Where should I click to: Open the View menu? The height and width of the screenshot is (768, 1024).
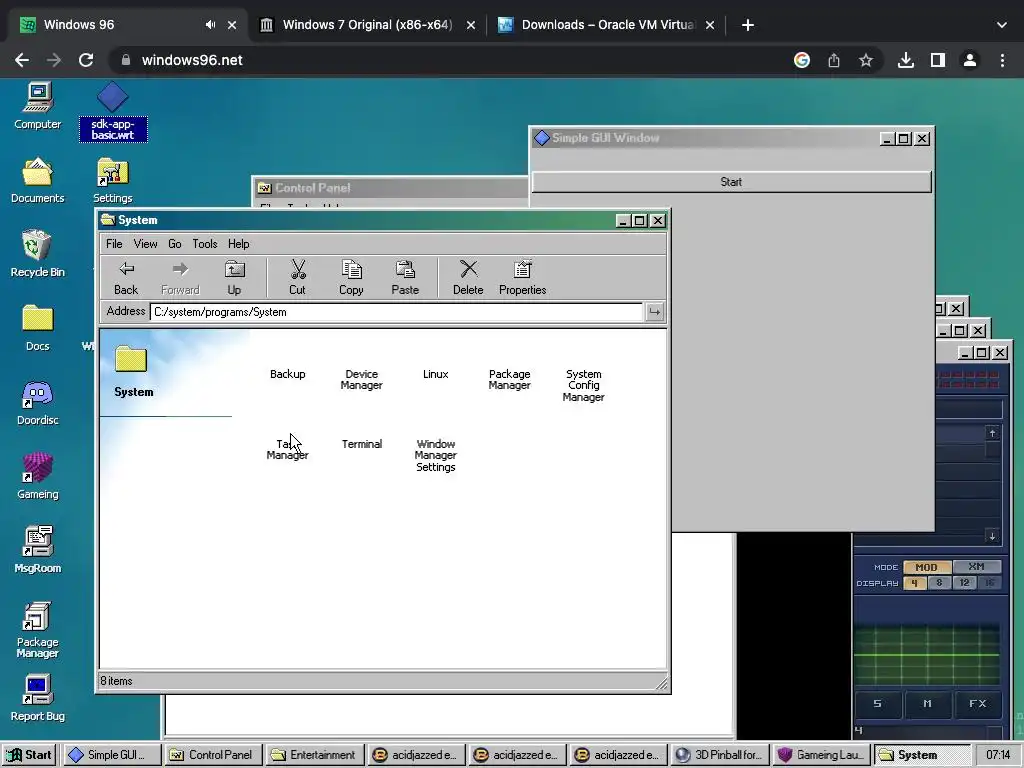145,244
